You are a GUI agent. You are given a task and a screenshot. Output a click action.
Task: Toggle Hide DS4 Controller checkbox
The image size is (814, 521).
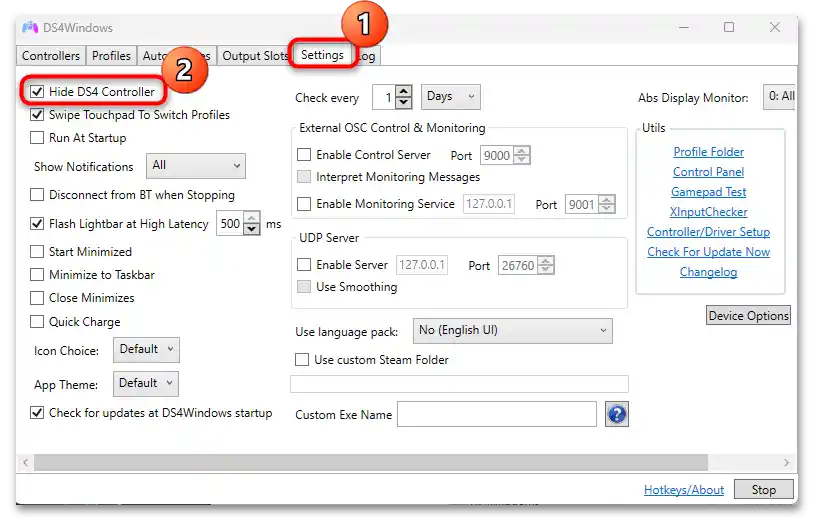[37, 92]
